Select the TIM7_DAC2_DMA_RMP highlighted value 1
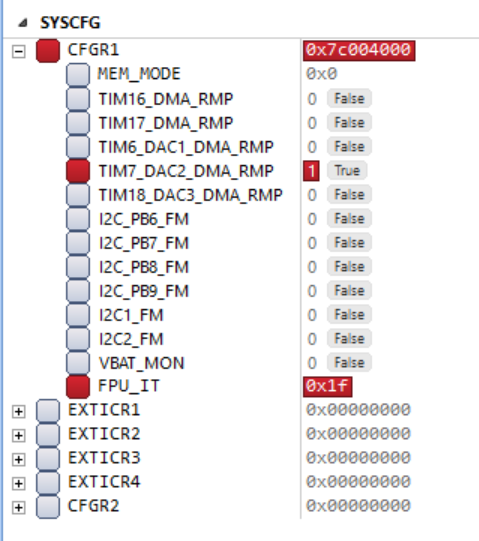 [311, 171]
